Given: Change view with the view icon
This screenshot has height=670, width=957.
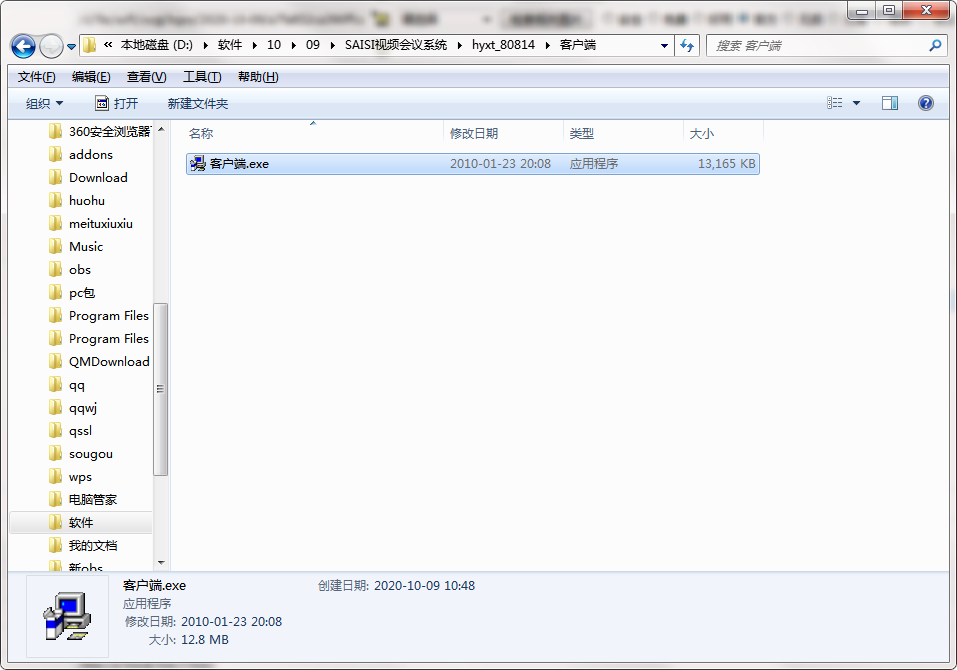Looking at the screenshot, I should coord(834,103).
